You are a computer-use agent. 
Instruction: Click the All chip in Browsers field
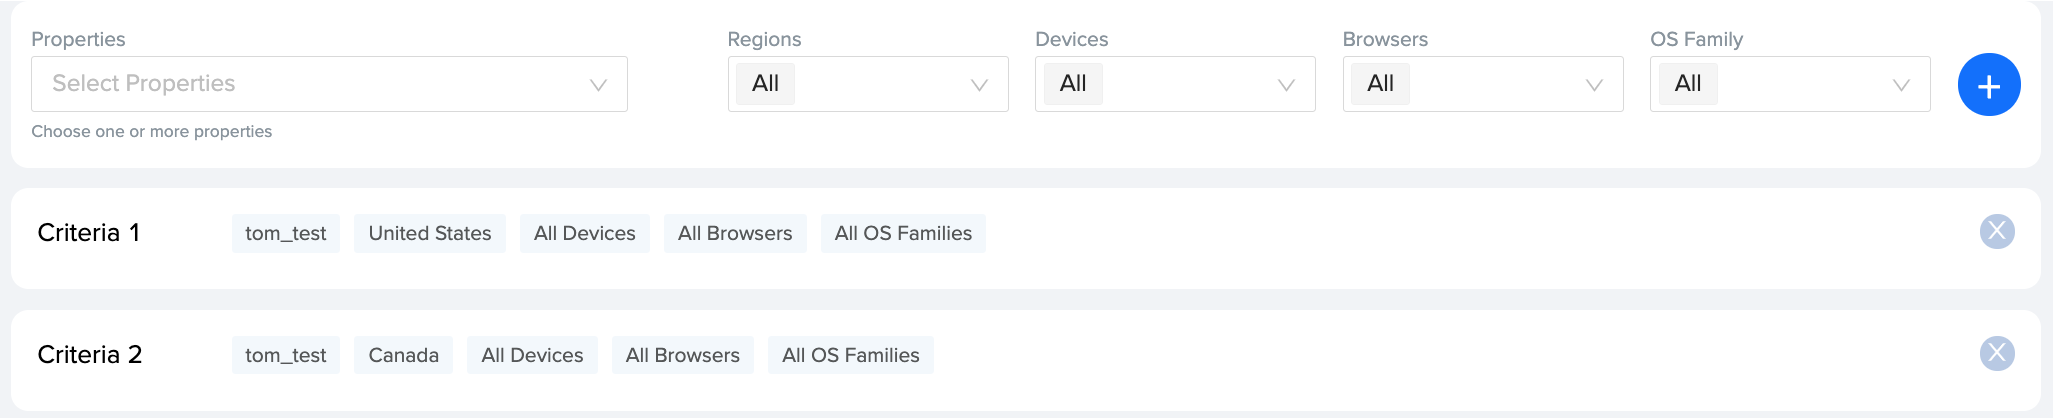(x=1380, y=84)
